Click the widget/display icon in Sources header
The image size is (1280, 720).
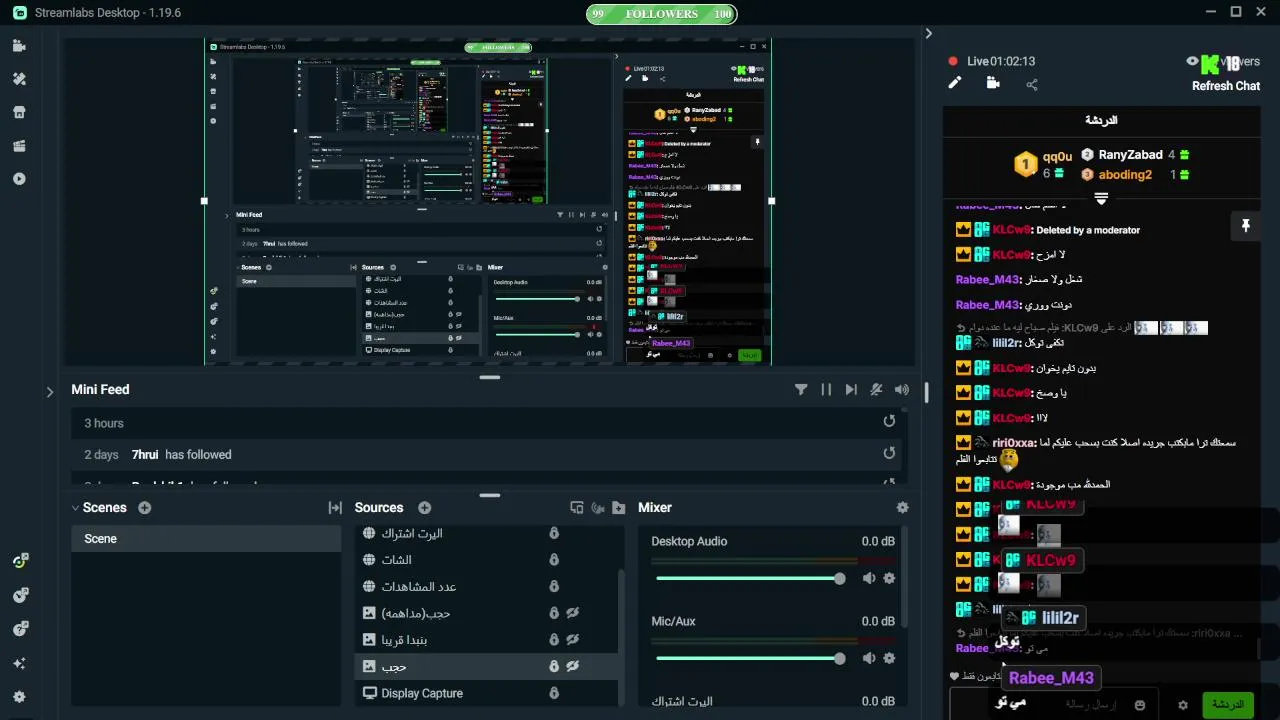pos(577,508)
